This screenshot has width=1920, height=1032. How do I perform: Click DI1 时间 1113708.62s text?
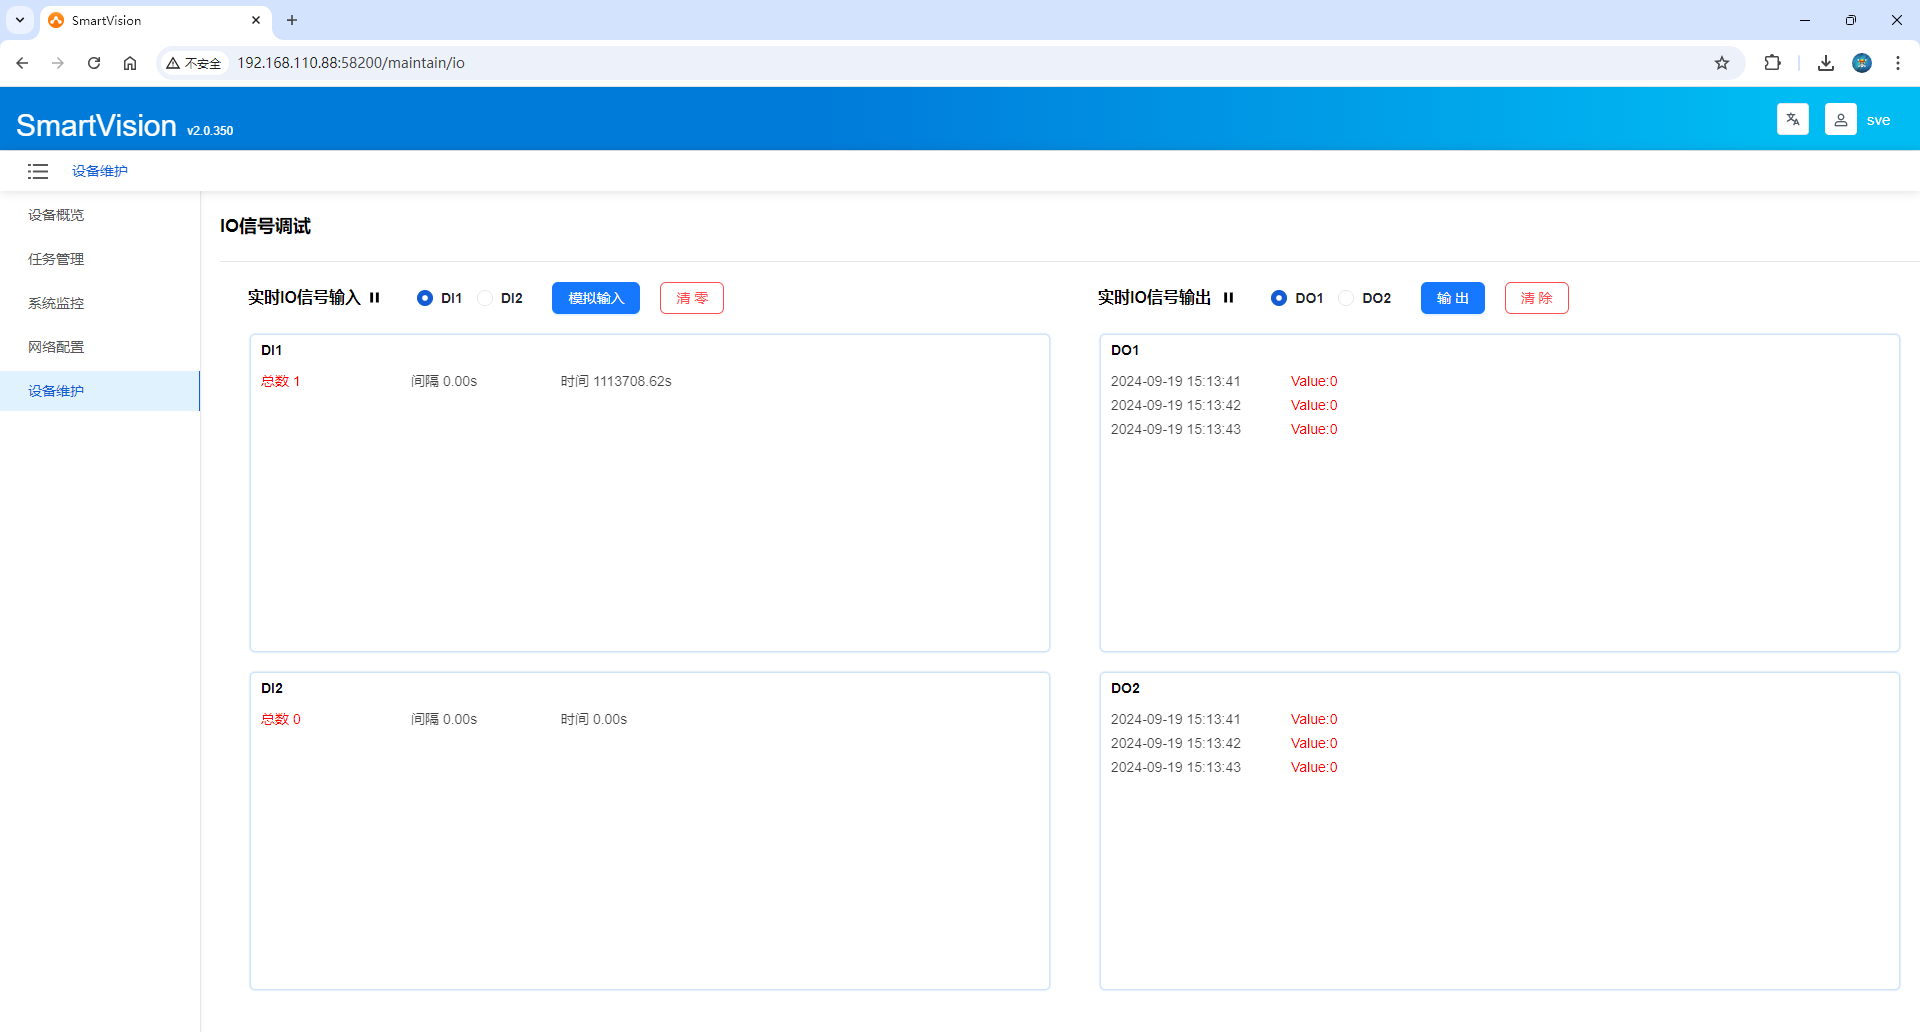pos(616,381)
